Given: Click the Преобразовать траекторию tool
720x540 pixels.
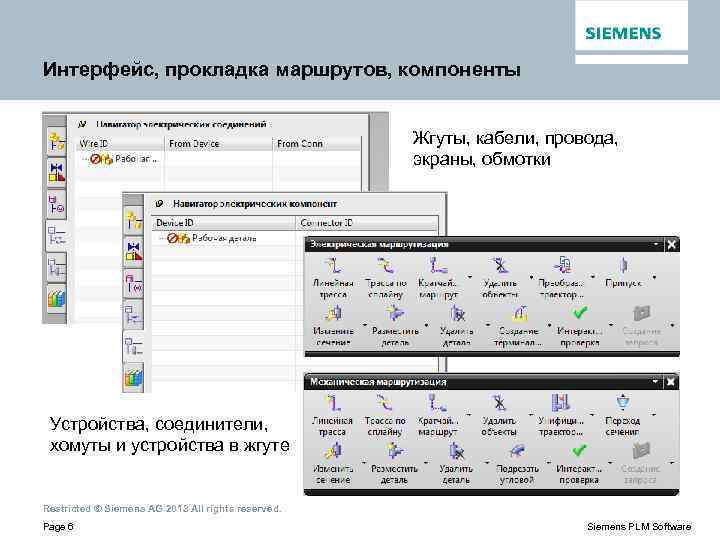Looking at the screenshot, I should coord(561,278).
